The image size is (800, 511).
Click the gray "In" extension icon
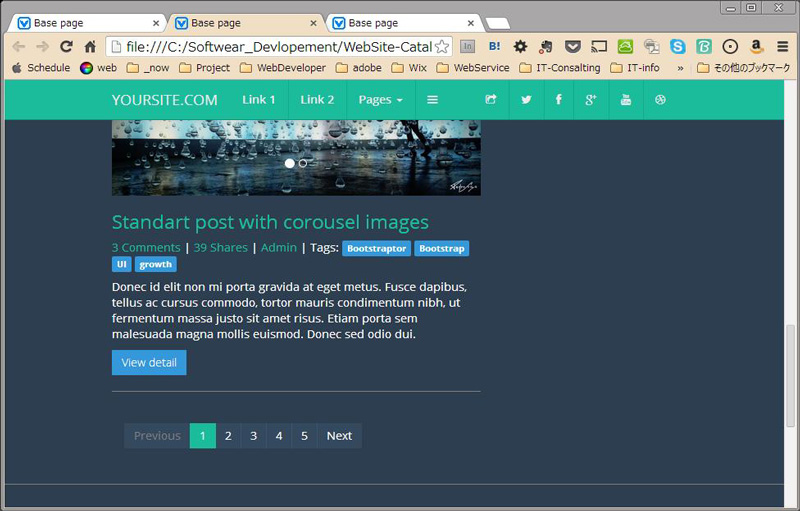(467, 47)
